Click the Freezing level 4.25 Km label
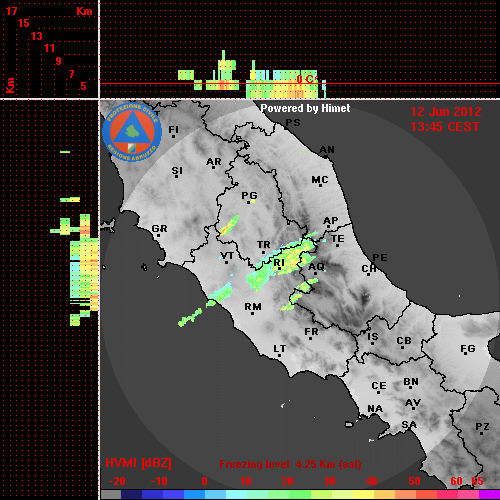 [290, 464]
